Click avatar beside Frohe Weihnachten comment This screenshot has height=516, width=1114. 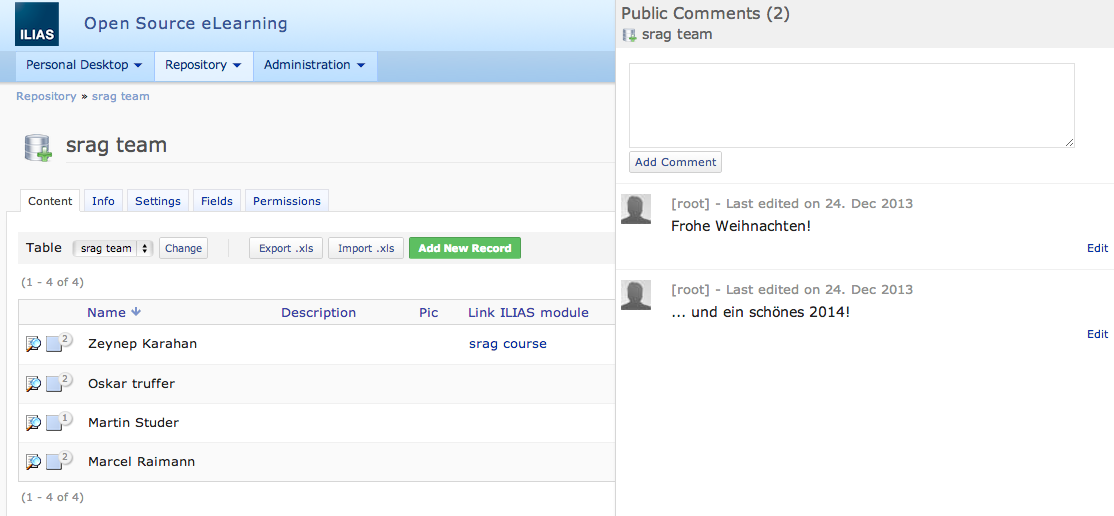(x=636, y=209)
